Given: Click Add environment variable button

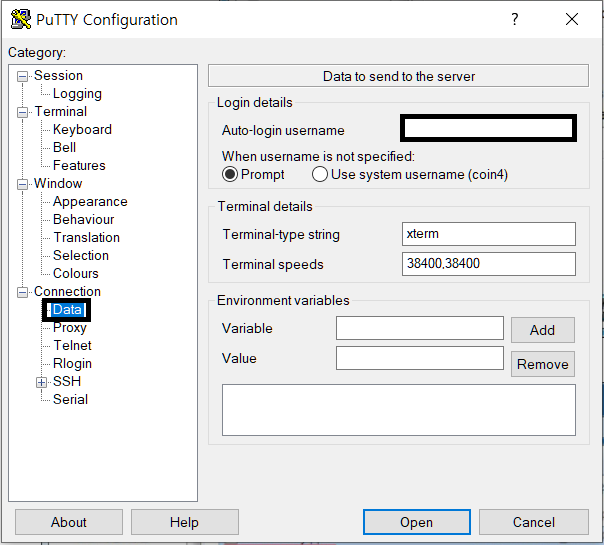Looking at the screenshot, I should point(542,330).
